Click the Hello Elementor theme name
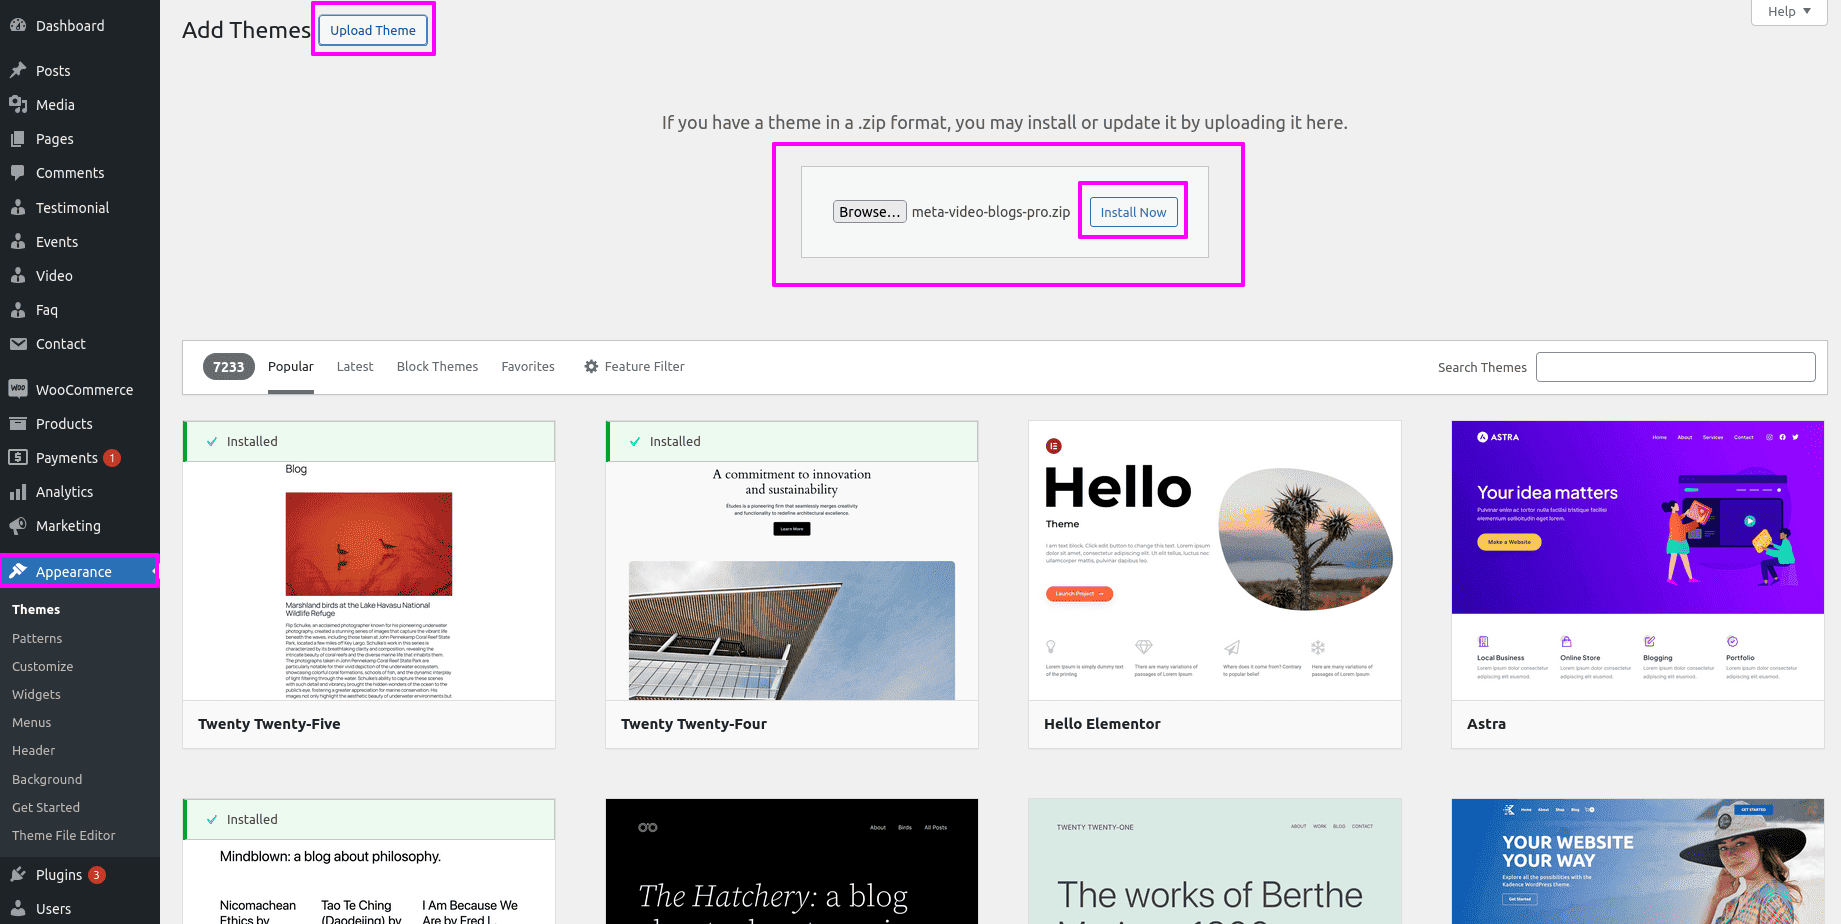 tap(1102, 724)
